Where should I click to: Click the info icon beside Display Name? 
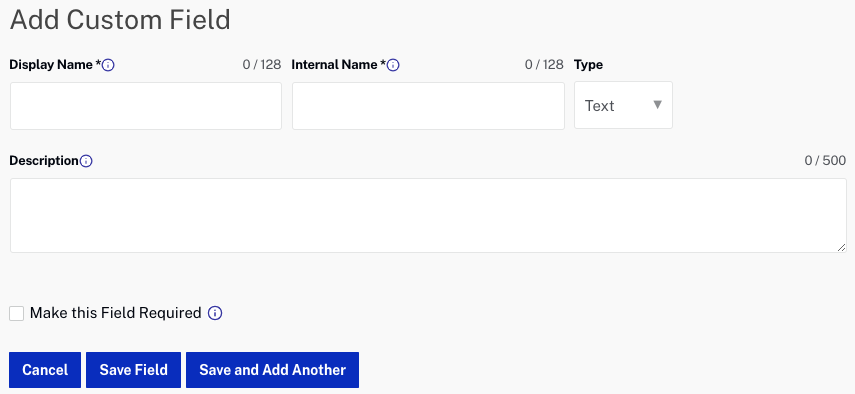(108, 65)
